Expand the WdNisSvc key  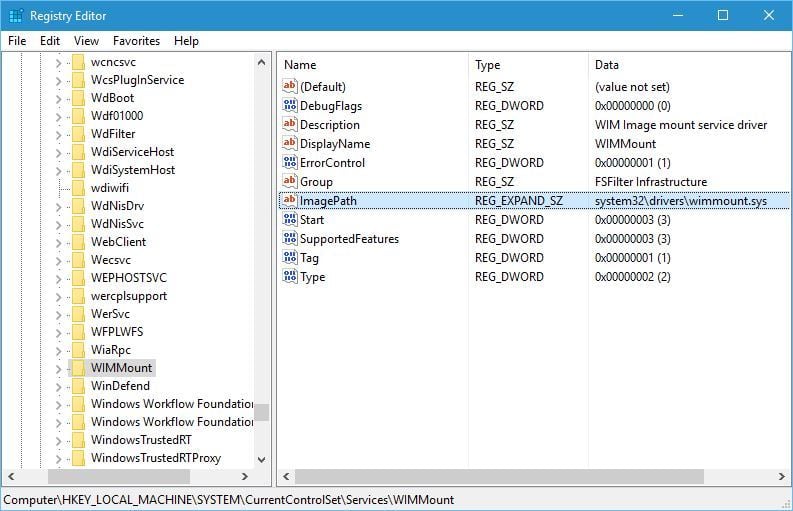(x=58, y=225)
